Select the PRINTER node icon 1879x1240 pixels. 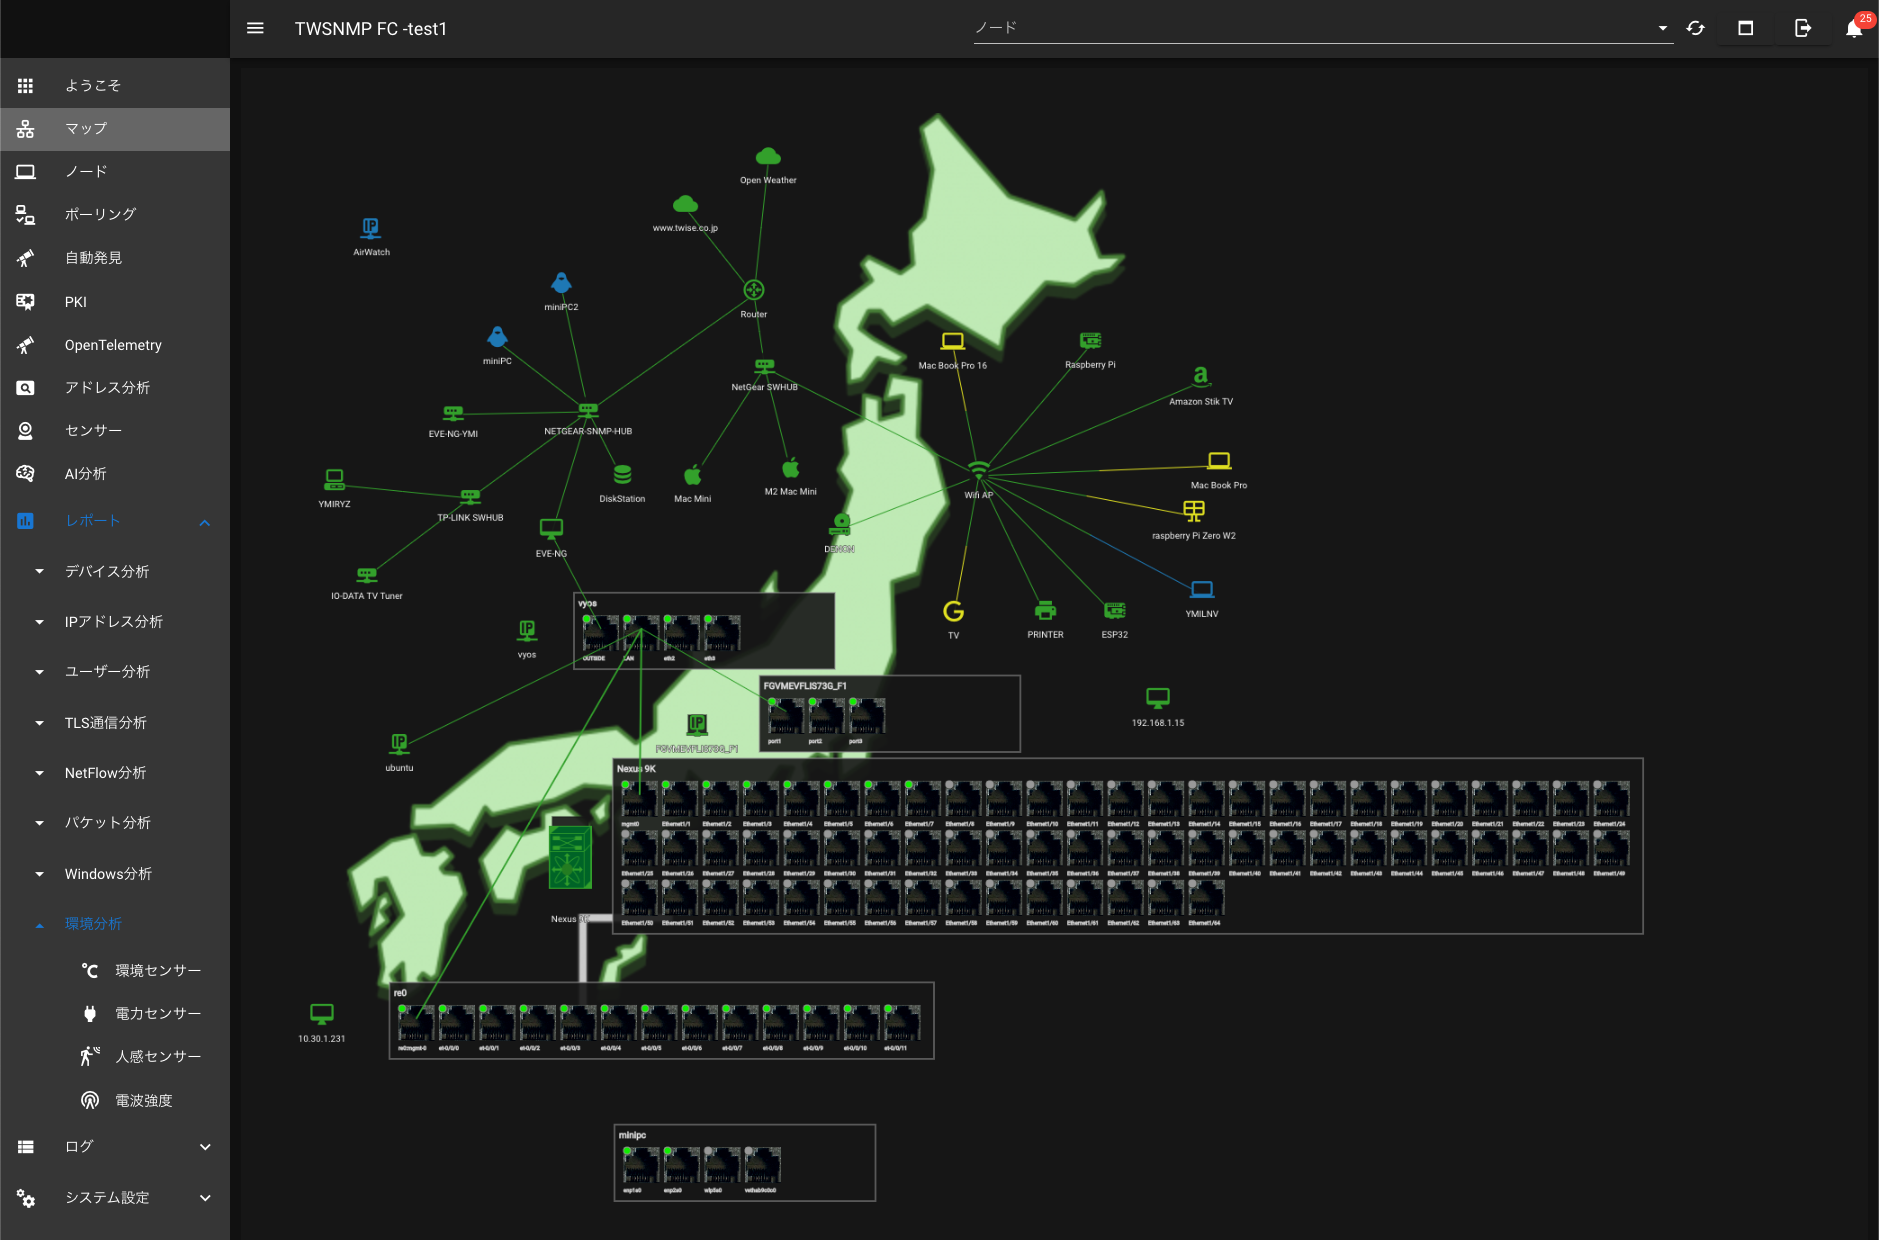tap(1045, 611)
